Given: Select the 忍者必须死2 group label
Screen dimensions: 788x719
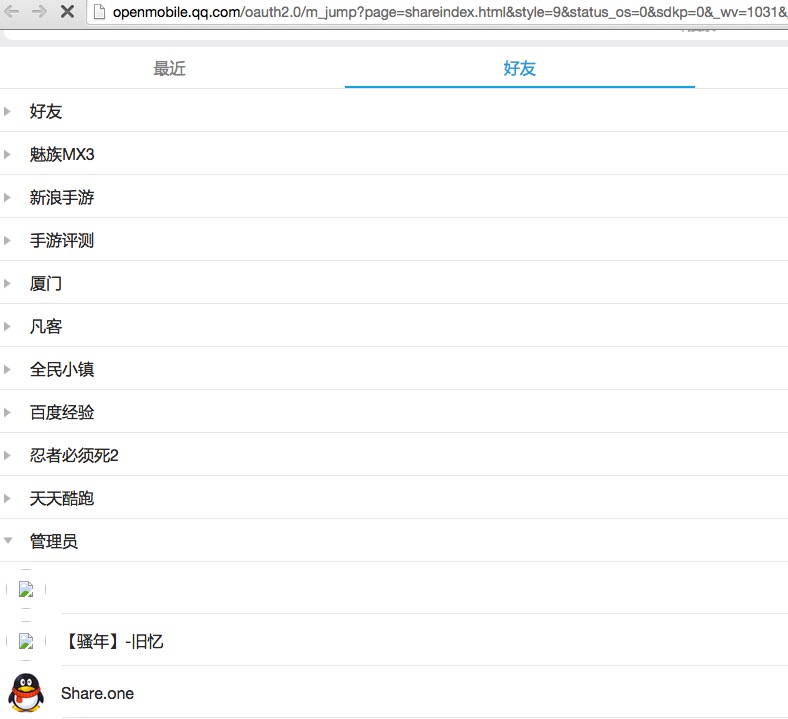Looking at the screenshot, I should pos(74,456).
